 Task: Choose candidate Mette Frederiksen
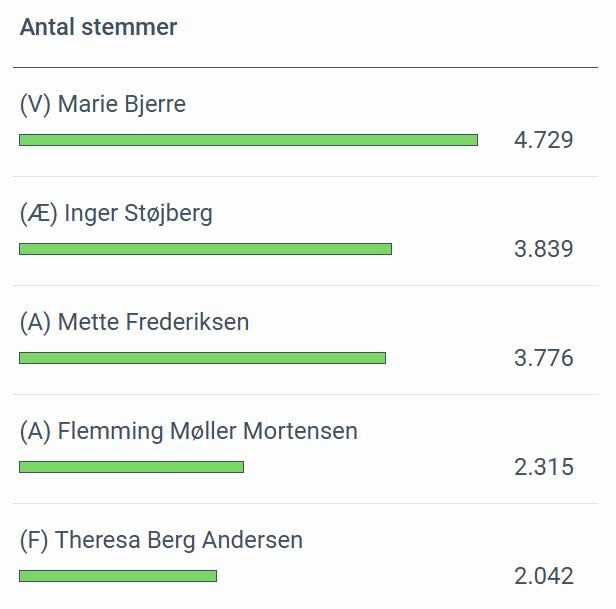(x=153, y=322)
